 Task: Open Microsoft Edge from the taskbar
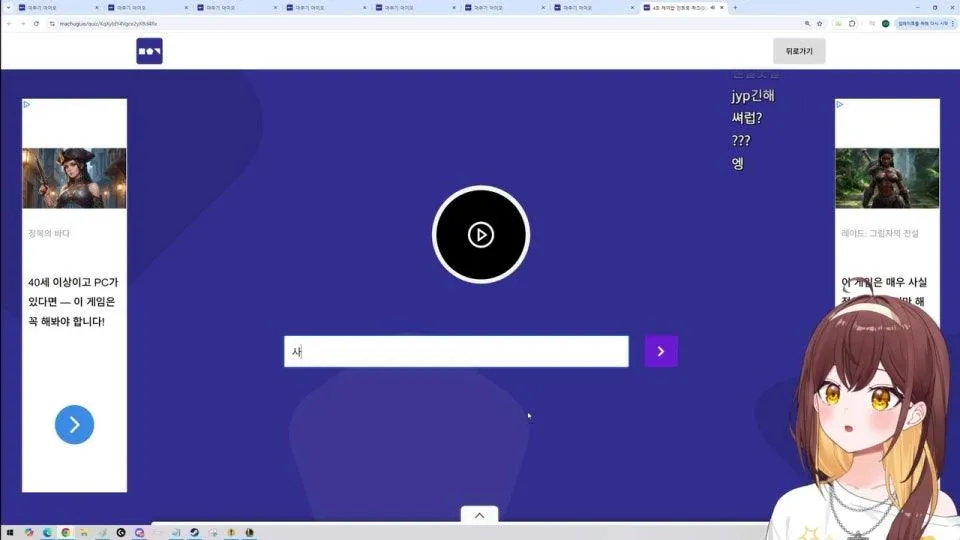tap(47, 533)
